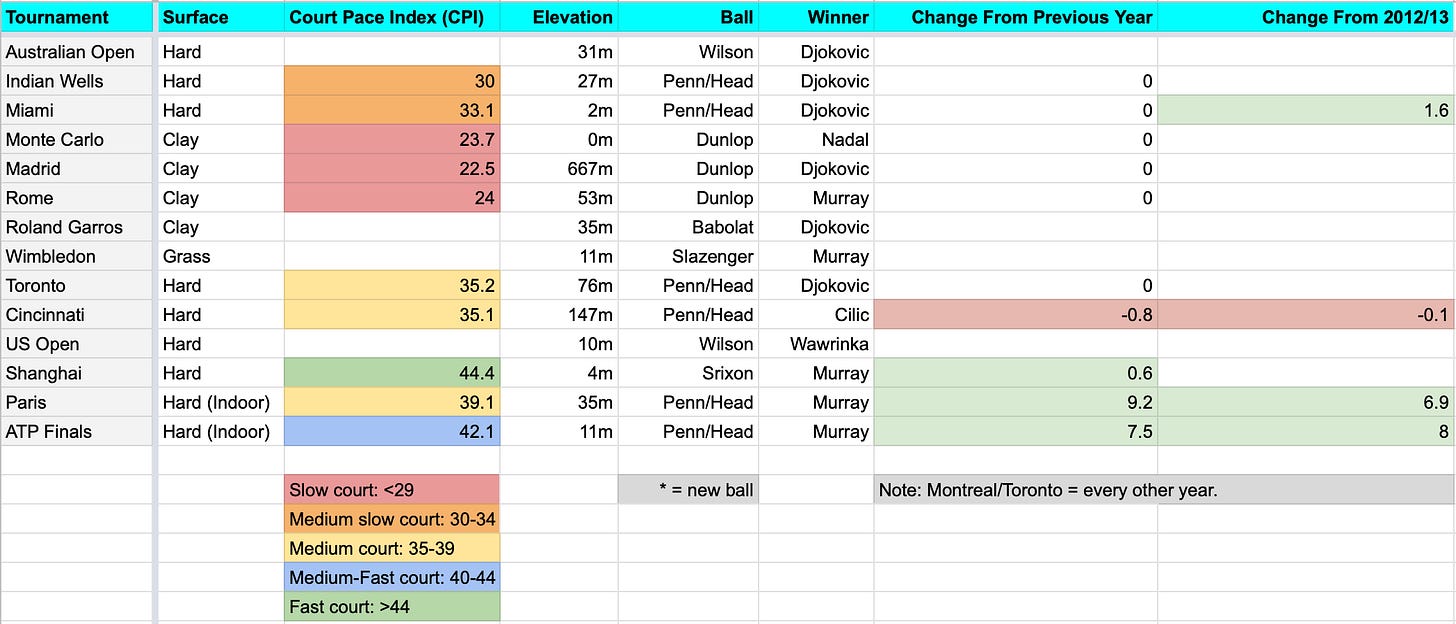Click ATP Finals' Hard (Indoor) surface cell
The image size is (1456, 624).
(221, 431)
